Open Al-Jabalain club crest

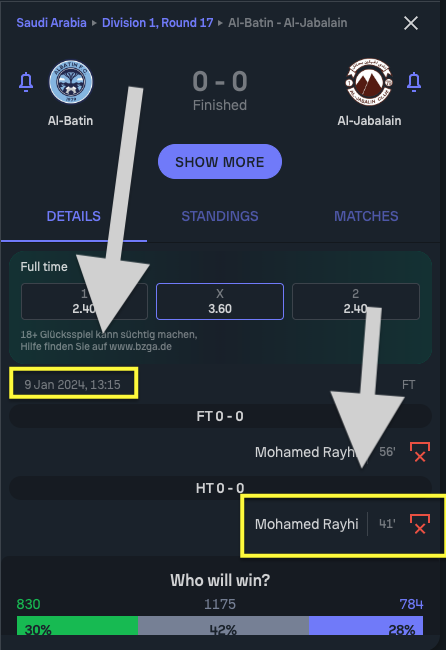pyautogui.click(x=369, y=82)
